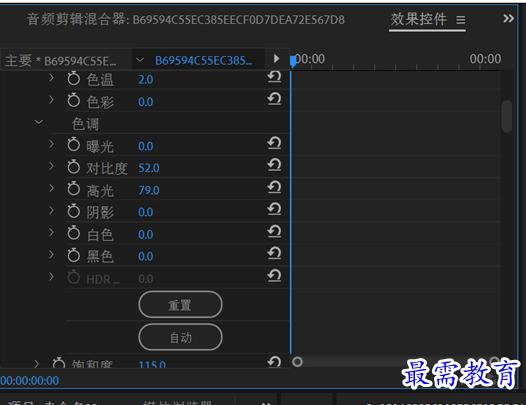
Task: Expand the 曝光 property
Action: click(x=51, y=144)
